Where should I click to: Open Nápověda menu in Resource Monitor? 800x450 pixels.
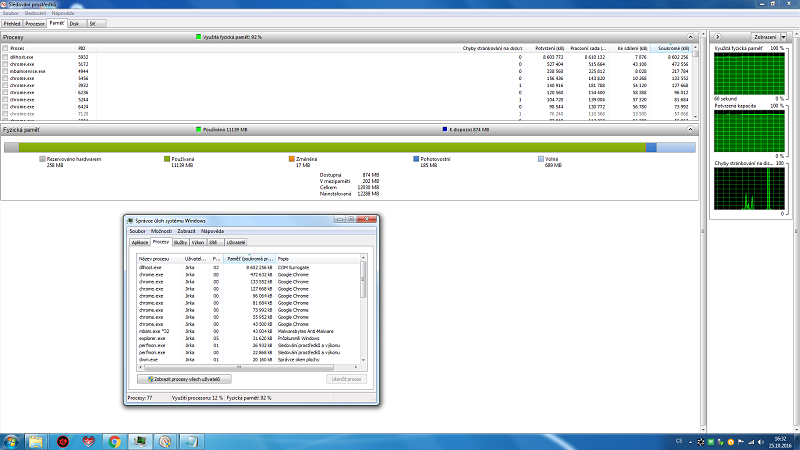pyautogui.click(x=63, y=13)
